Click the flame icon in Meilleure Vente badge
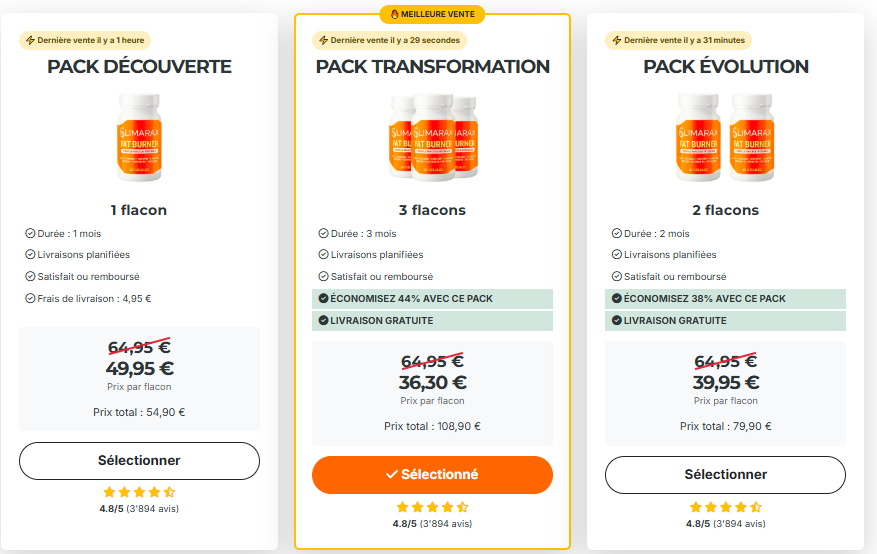This screenshot has width=877, height=554. pyautogui.click(x=393, y=14)
